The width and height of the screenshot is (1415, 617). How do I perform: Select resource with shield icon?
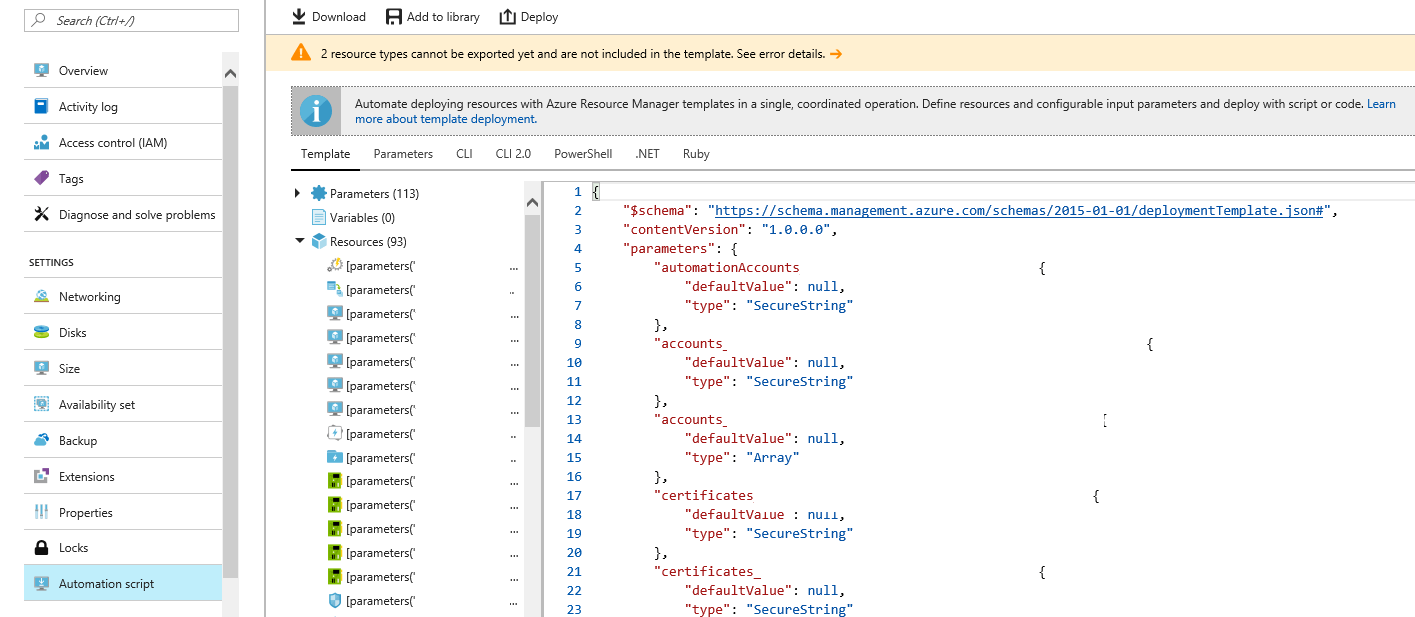click(x=335, y=600)
